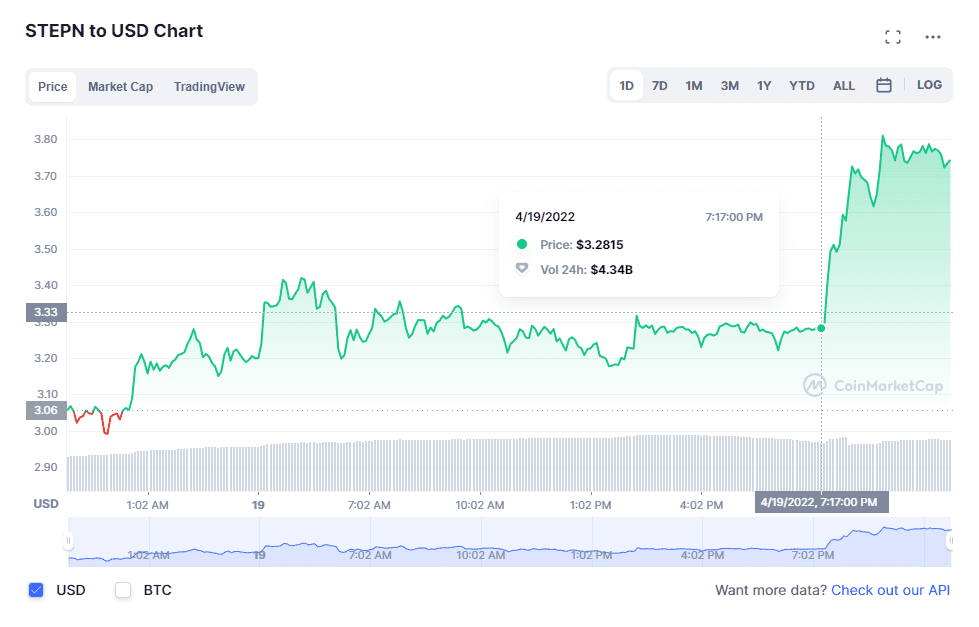The width and height of the screenshot is (979, 627).
Task: Click the Check out our API link
Action: click(x=890, y=590)
